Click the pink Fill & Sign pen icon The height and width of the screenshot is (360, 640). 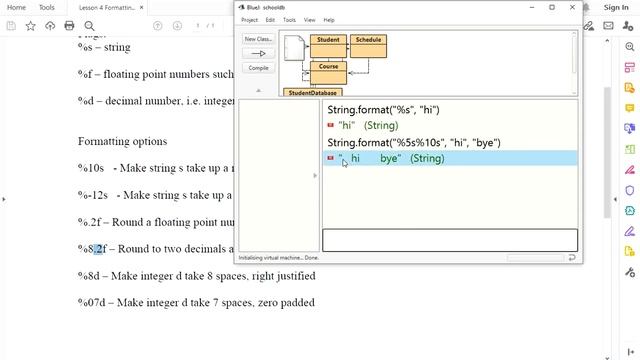pos(629,169)
